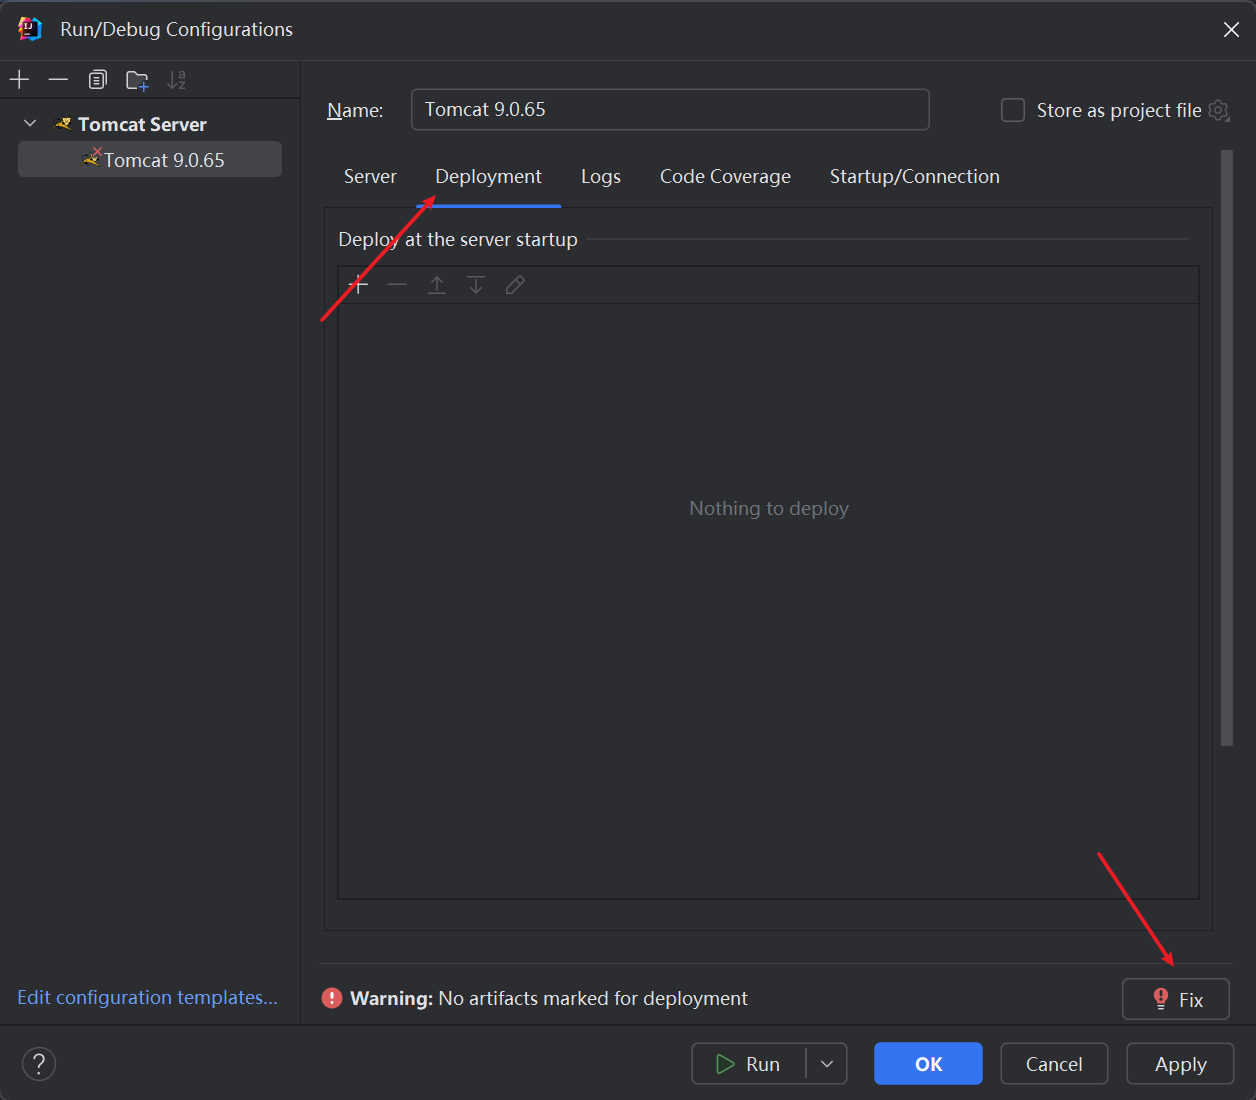Click the 'No artifacts marked for deployment' warning text
1256x1100 pixels.
point(593,998)
